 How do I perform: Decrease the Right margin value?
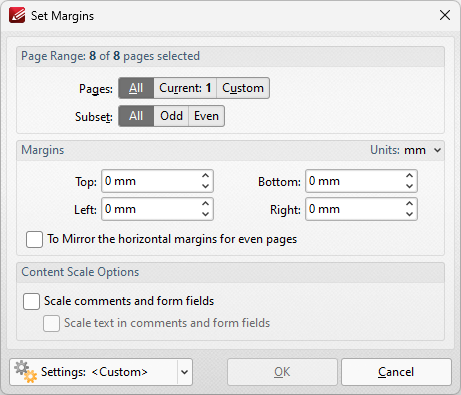coord(410,215)
